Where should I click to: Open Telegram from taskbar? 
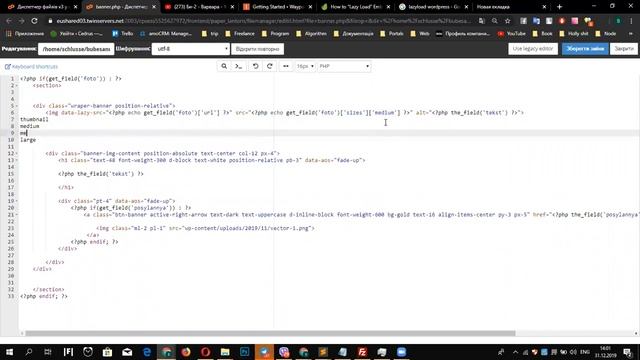pos(264,352)
